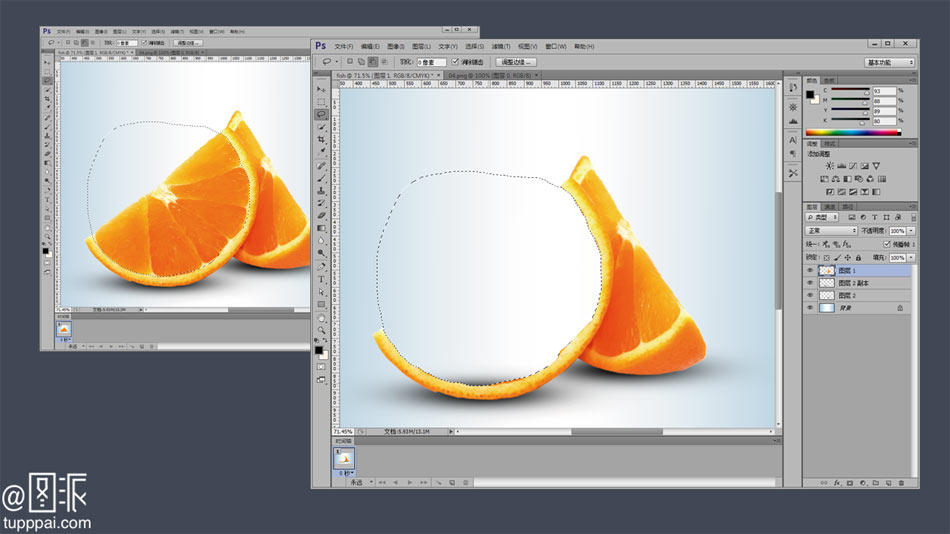Screen dimensions: 950x534
Task: Toggle visibility of the 背景 layer
Action: (811, 309)
